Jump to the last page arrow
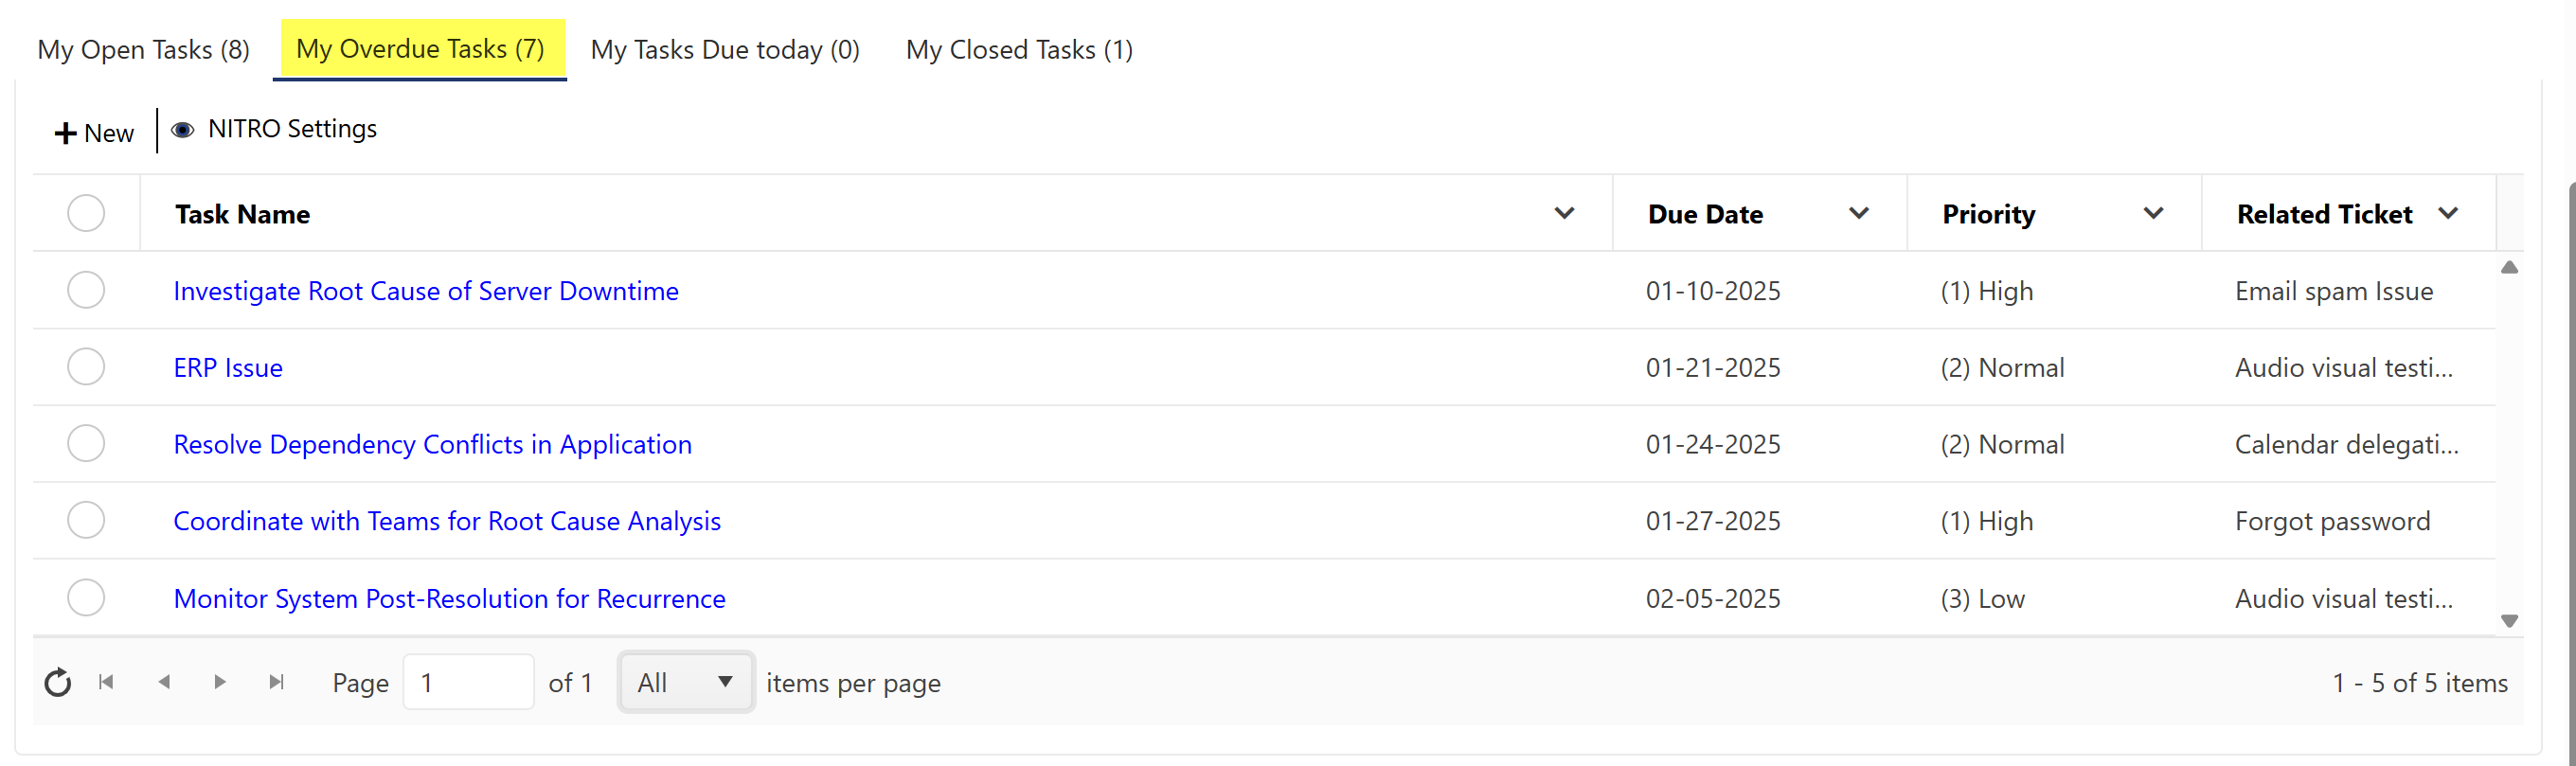Image resolution: width=2576 pixels, height=766 pixels. click(277, 682)
